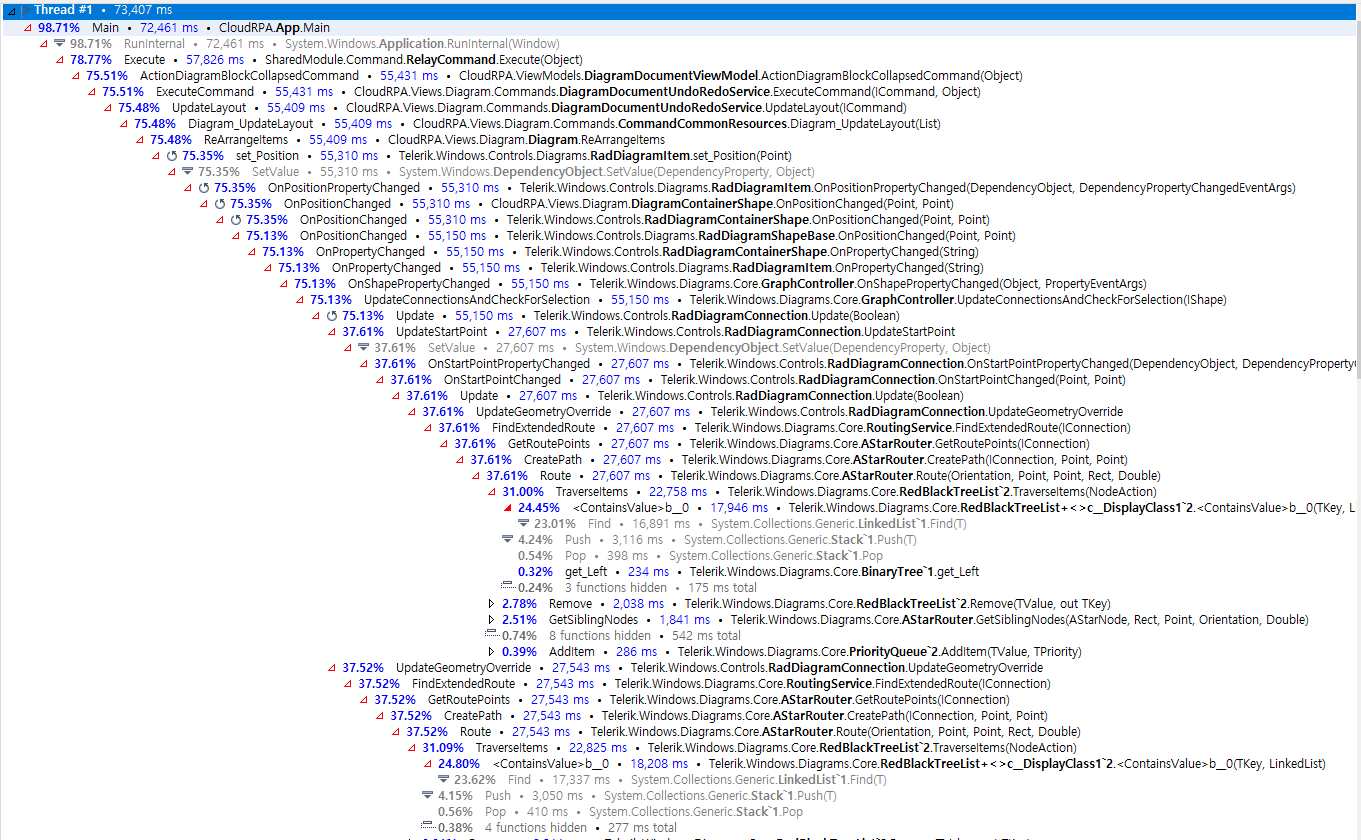
Task: Expand the GetSiblingNodes 2.51% node
Action: coord(491,619)
